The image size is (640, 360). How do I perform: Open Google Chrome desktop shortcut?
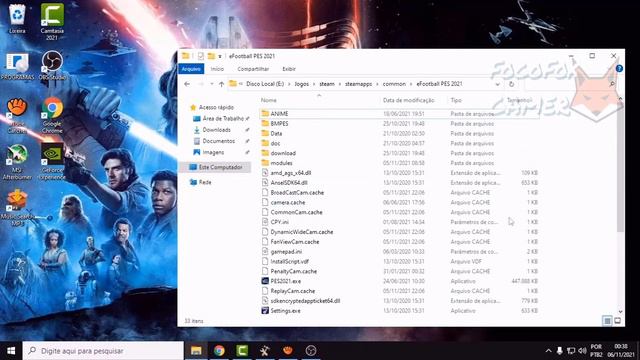pos(52,114)
